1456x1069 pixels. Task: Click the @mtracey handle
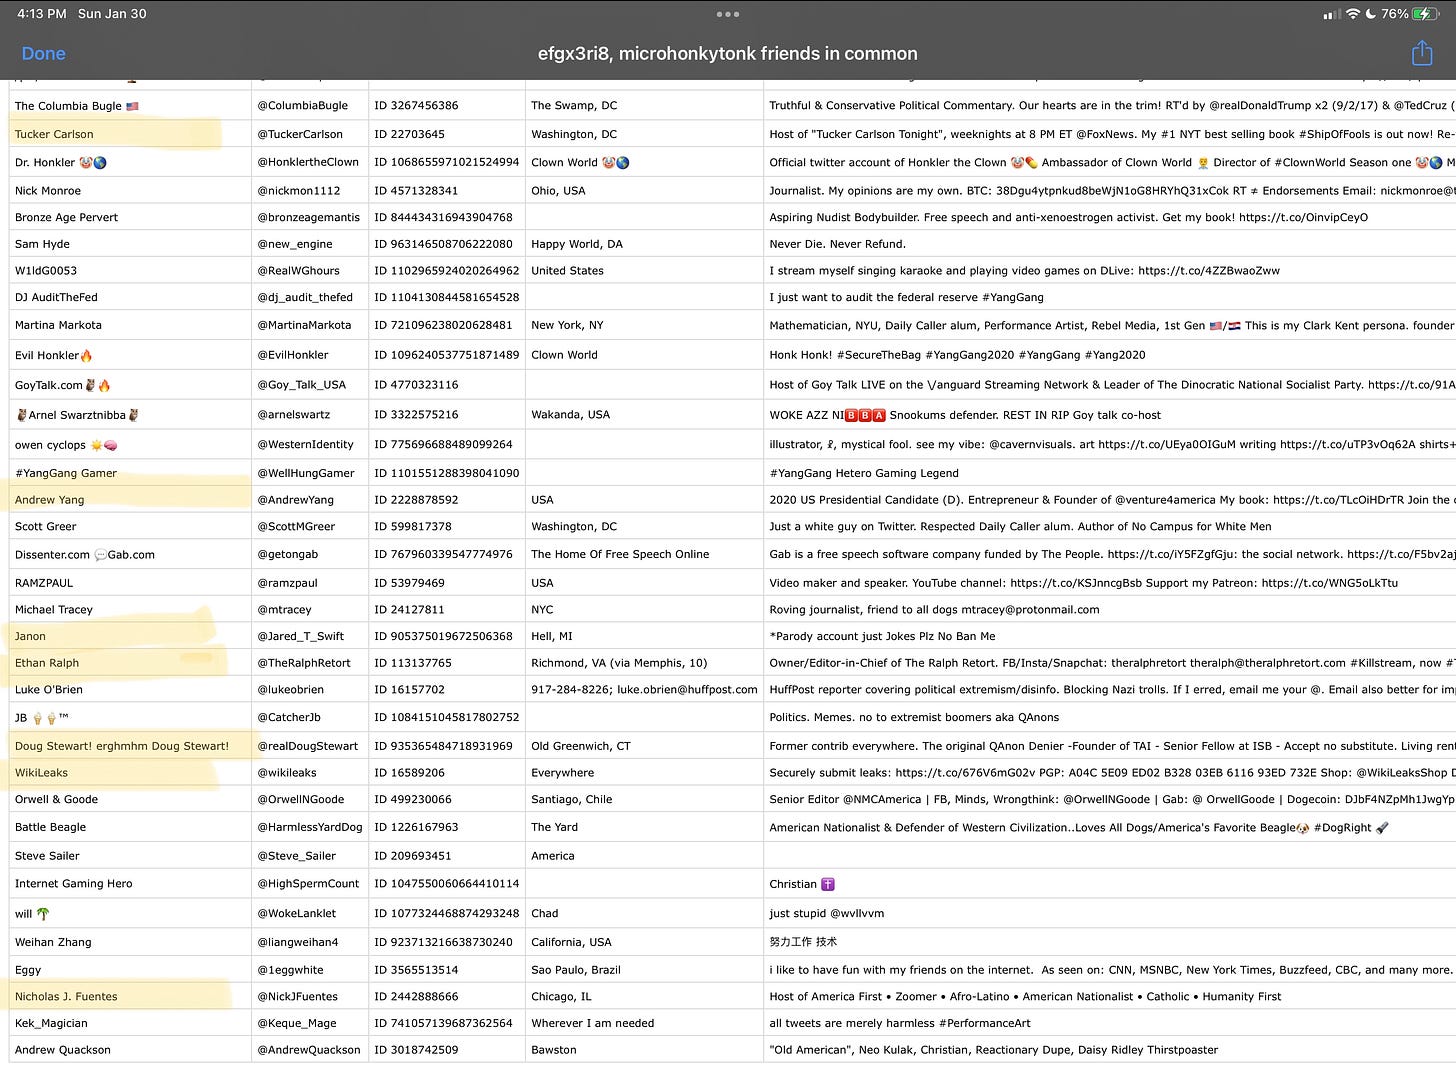pyautogui.click(x=285, y=609)
